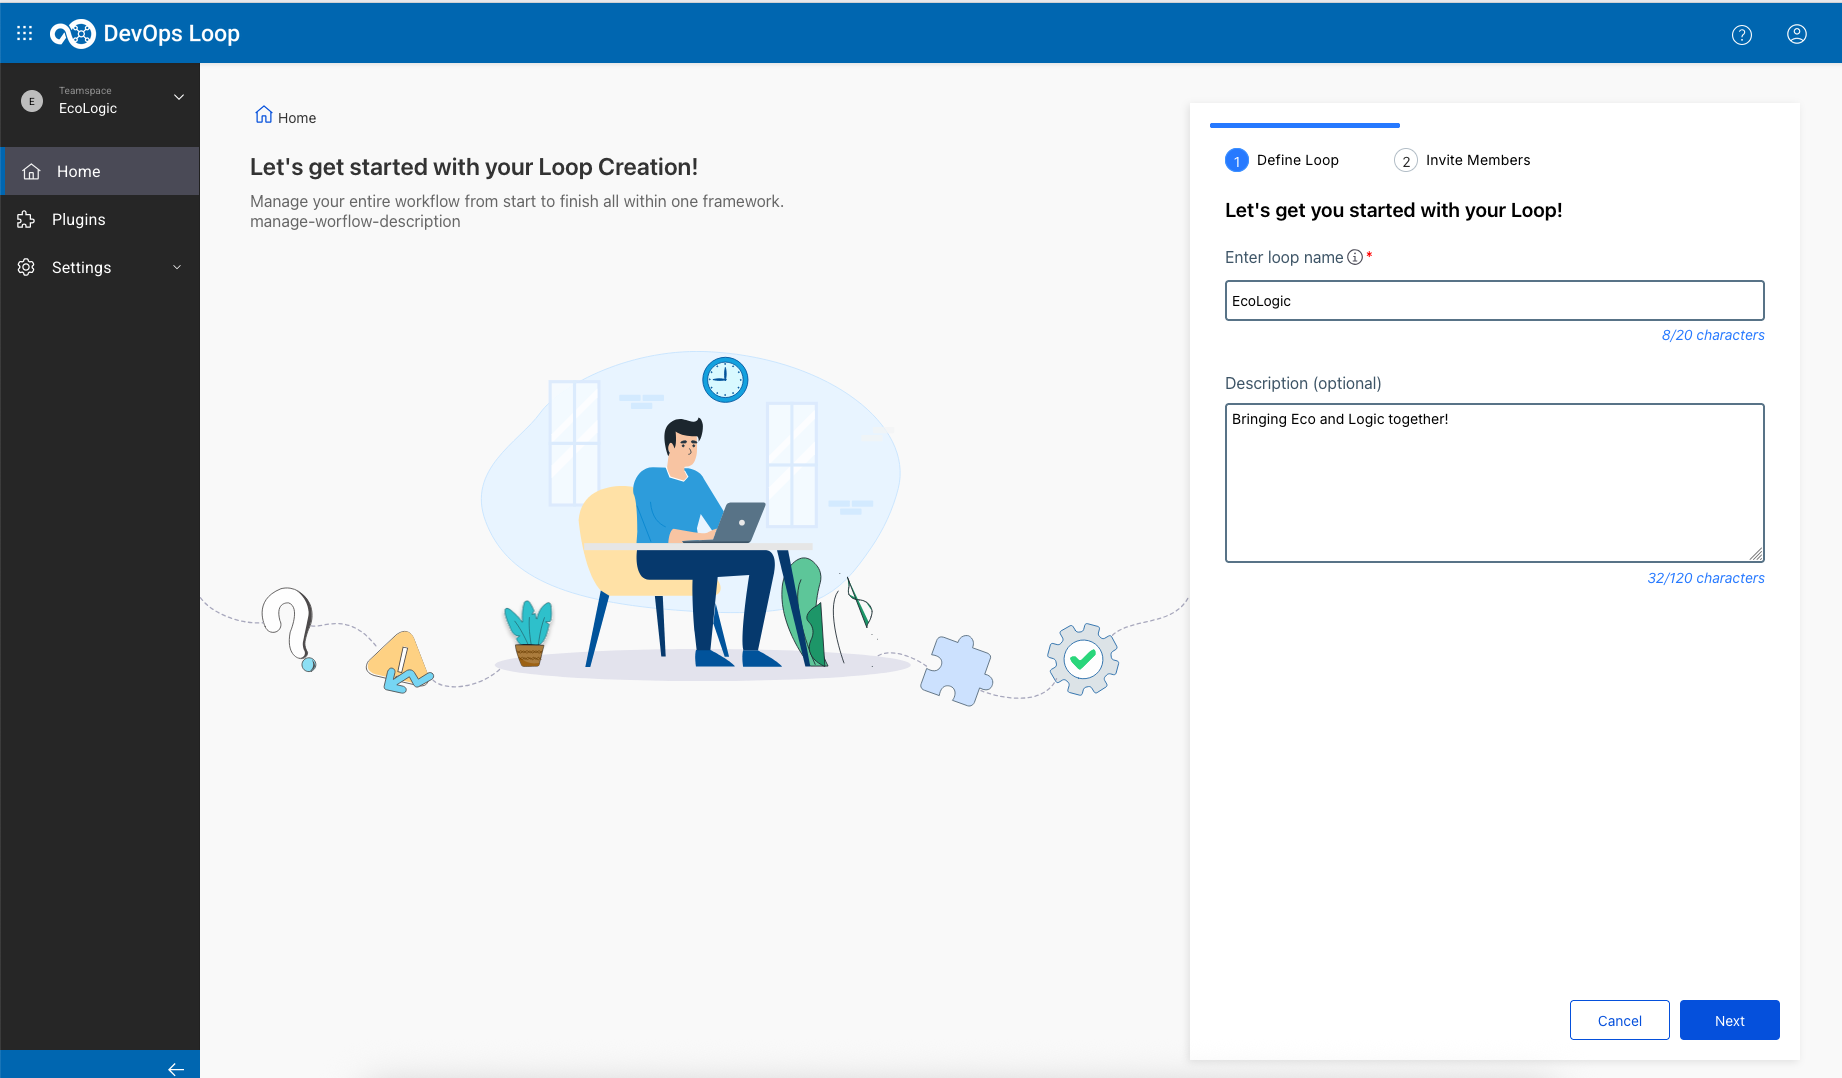The height and width of the screenshot is (1078, 1842).
Task: Click the step 2 circle indicator
Action: point(1406,160)
